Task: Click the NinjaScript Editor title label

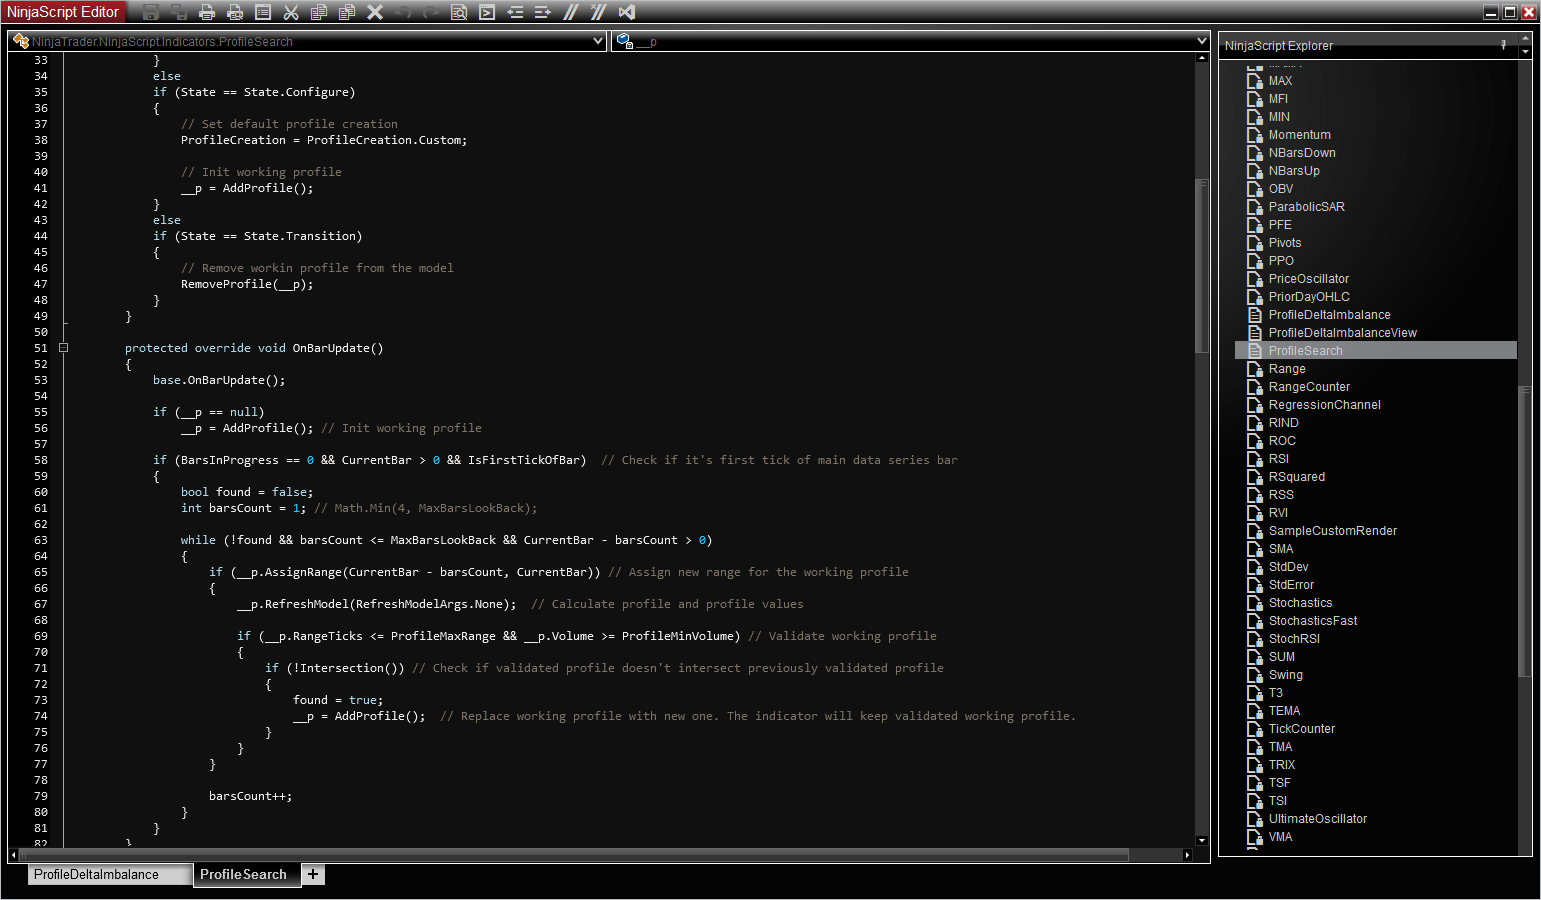Action: 63,12
